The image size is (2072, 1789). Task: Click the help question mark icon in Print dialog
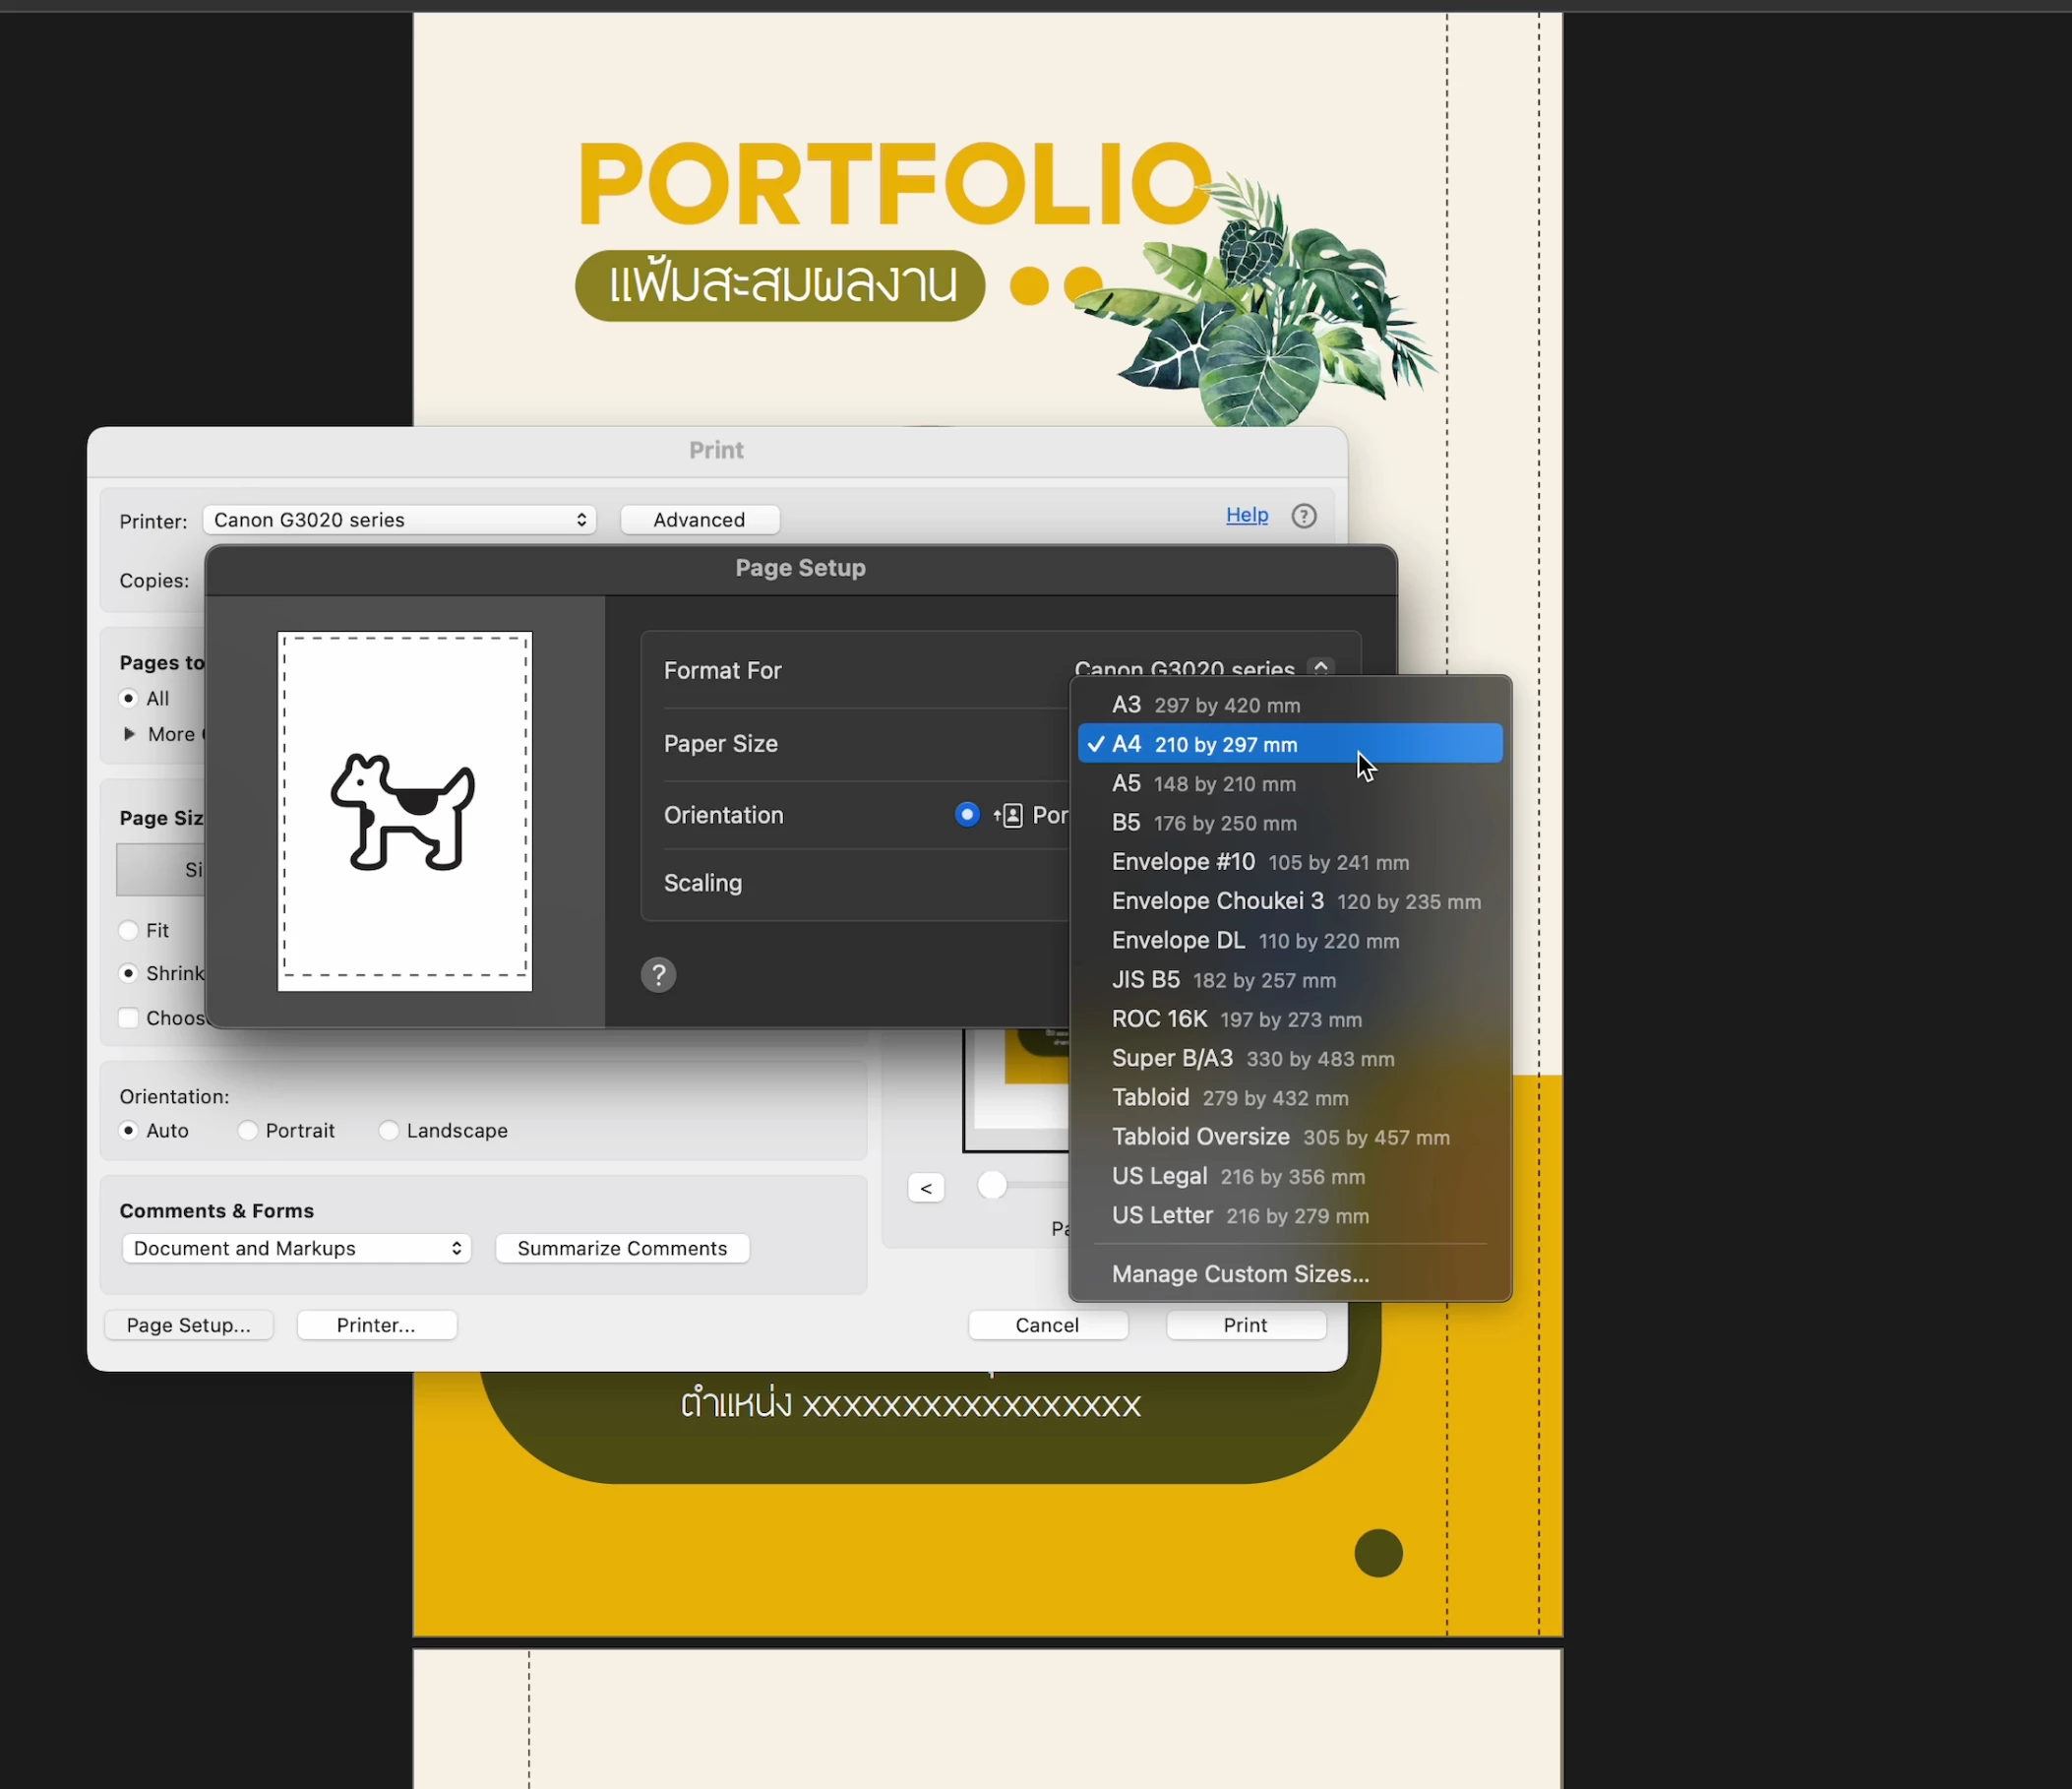[1303, 516]
